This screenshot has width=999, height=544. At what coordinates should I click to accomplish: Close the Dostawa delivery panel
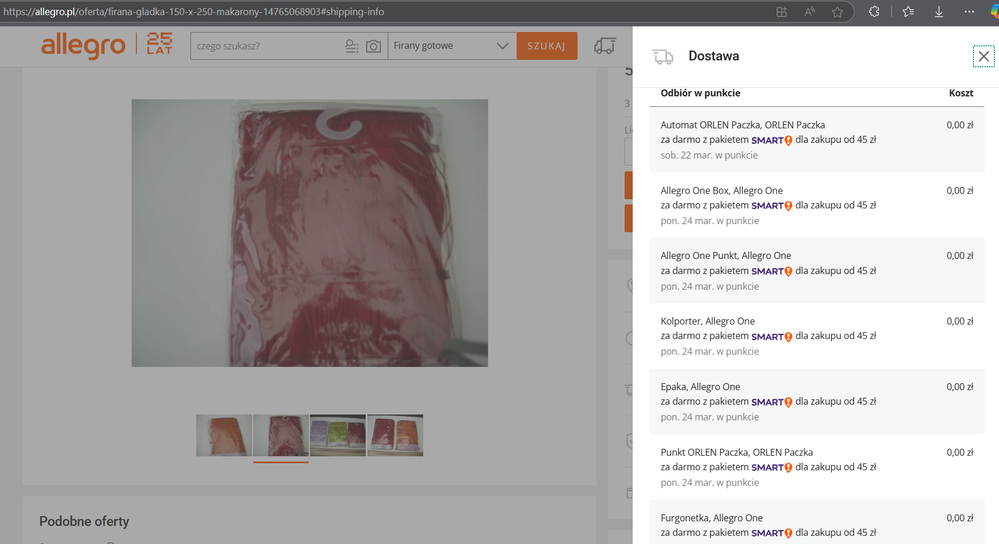983,57
